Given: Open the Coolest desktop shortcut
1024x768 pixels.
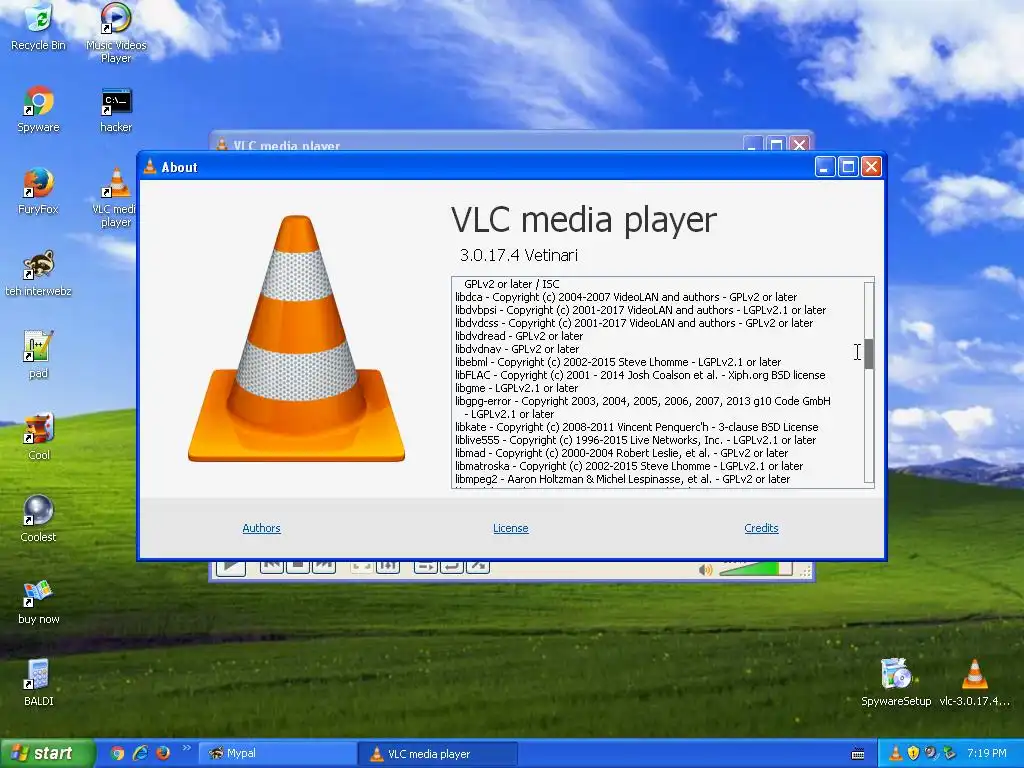Looking at the screenshot, I should 38,518.
